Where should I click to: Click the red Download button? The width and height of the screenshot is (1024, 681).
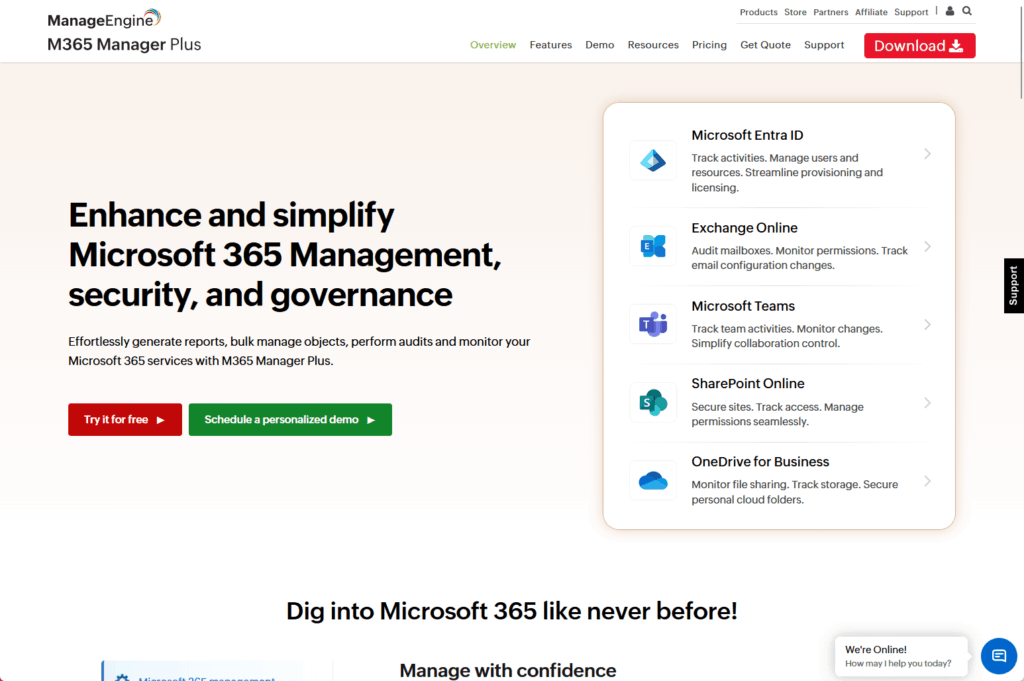920,46
